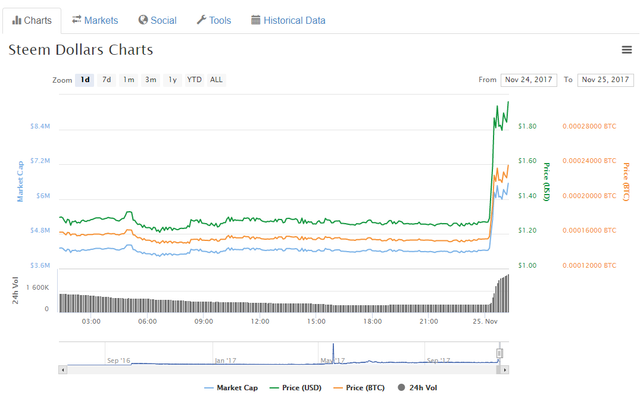Image resolution: width=640 pixels, height=398 pixels.
Task: Click the $8.4M market cap label
Action: click(40, 127)
